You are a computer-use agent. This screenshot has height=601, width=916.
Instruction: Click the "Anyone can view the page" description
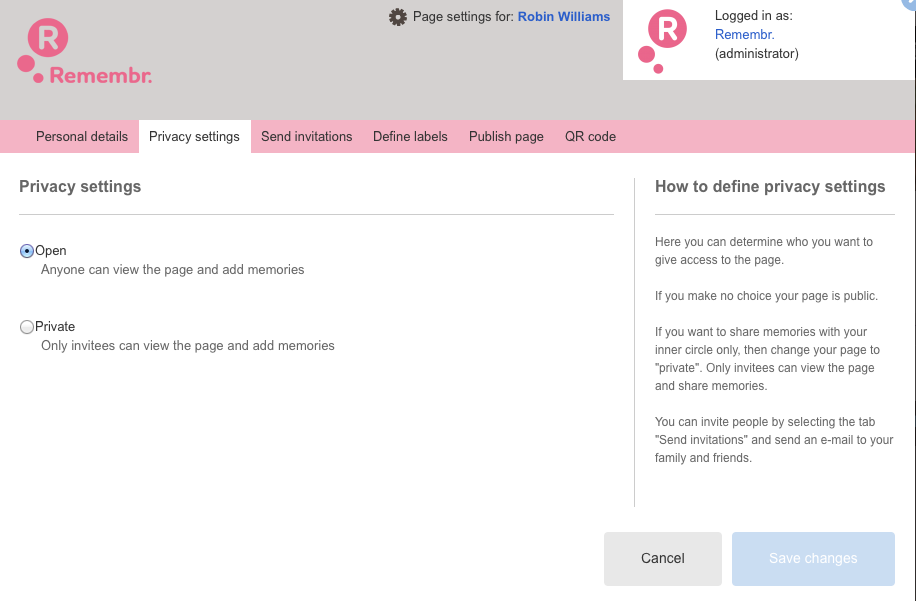(172, 270)
